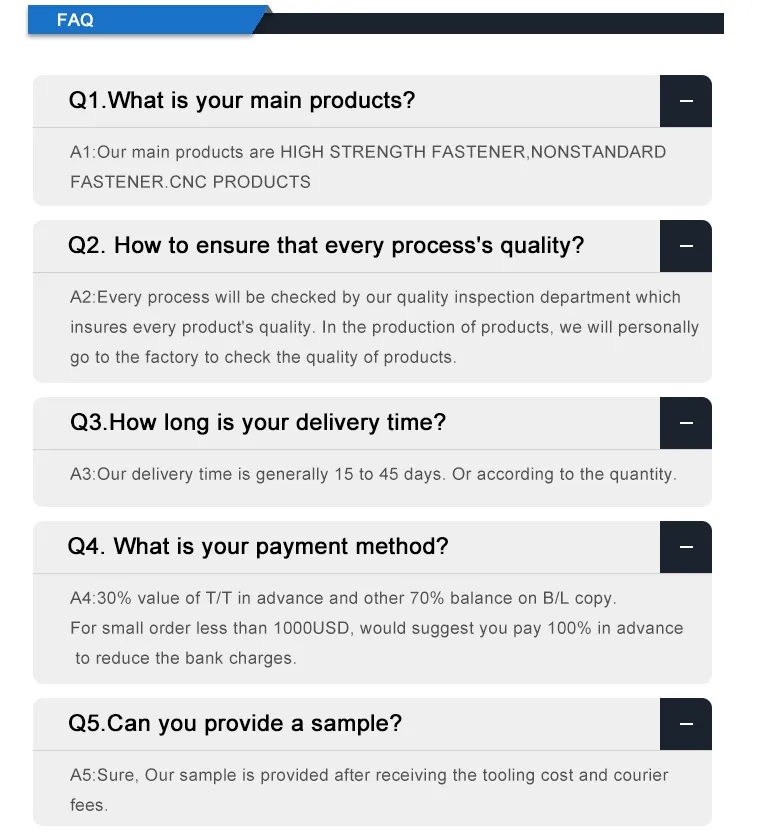Collapse the Q1 main products answer
765x840 pixels.
pos(686,101)
